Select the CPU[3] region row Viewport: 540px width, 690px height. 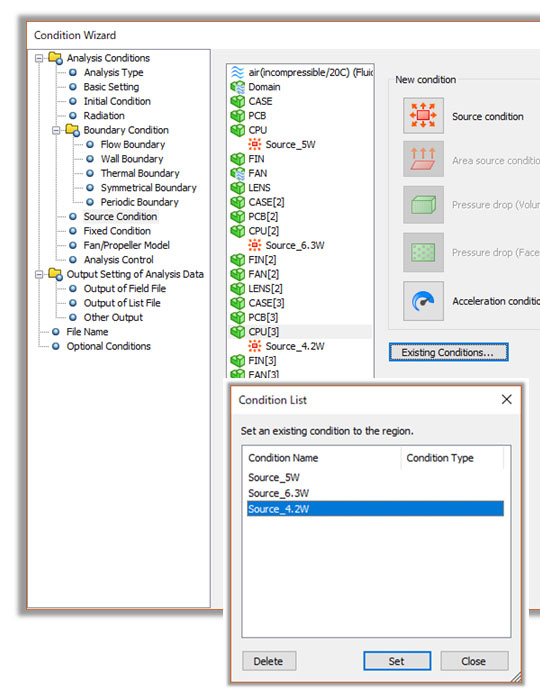point(301,332)
